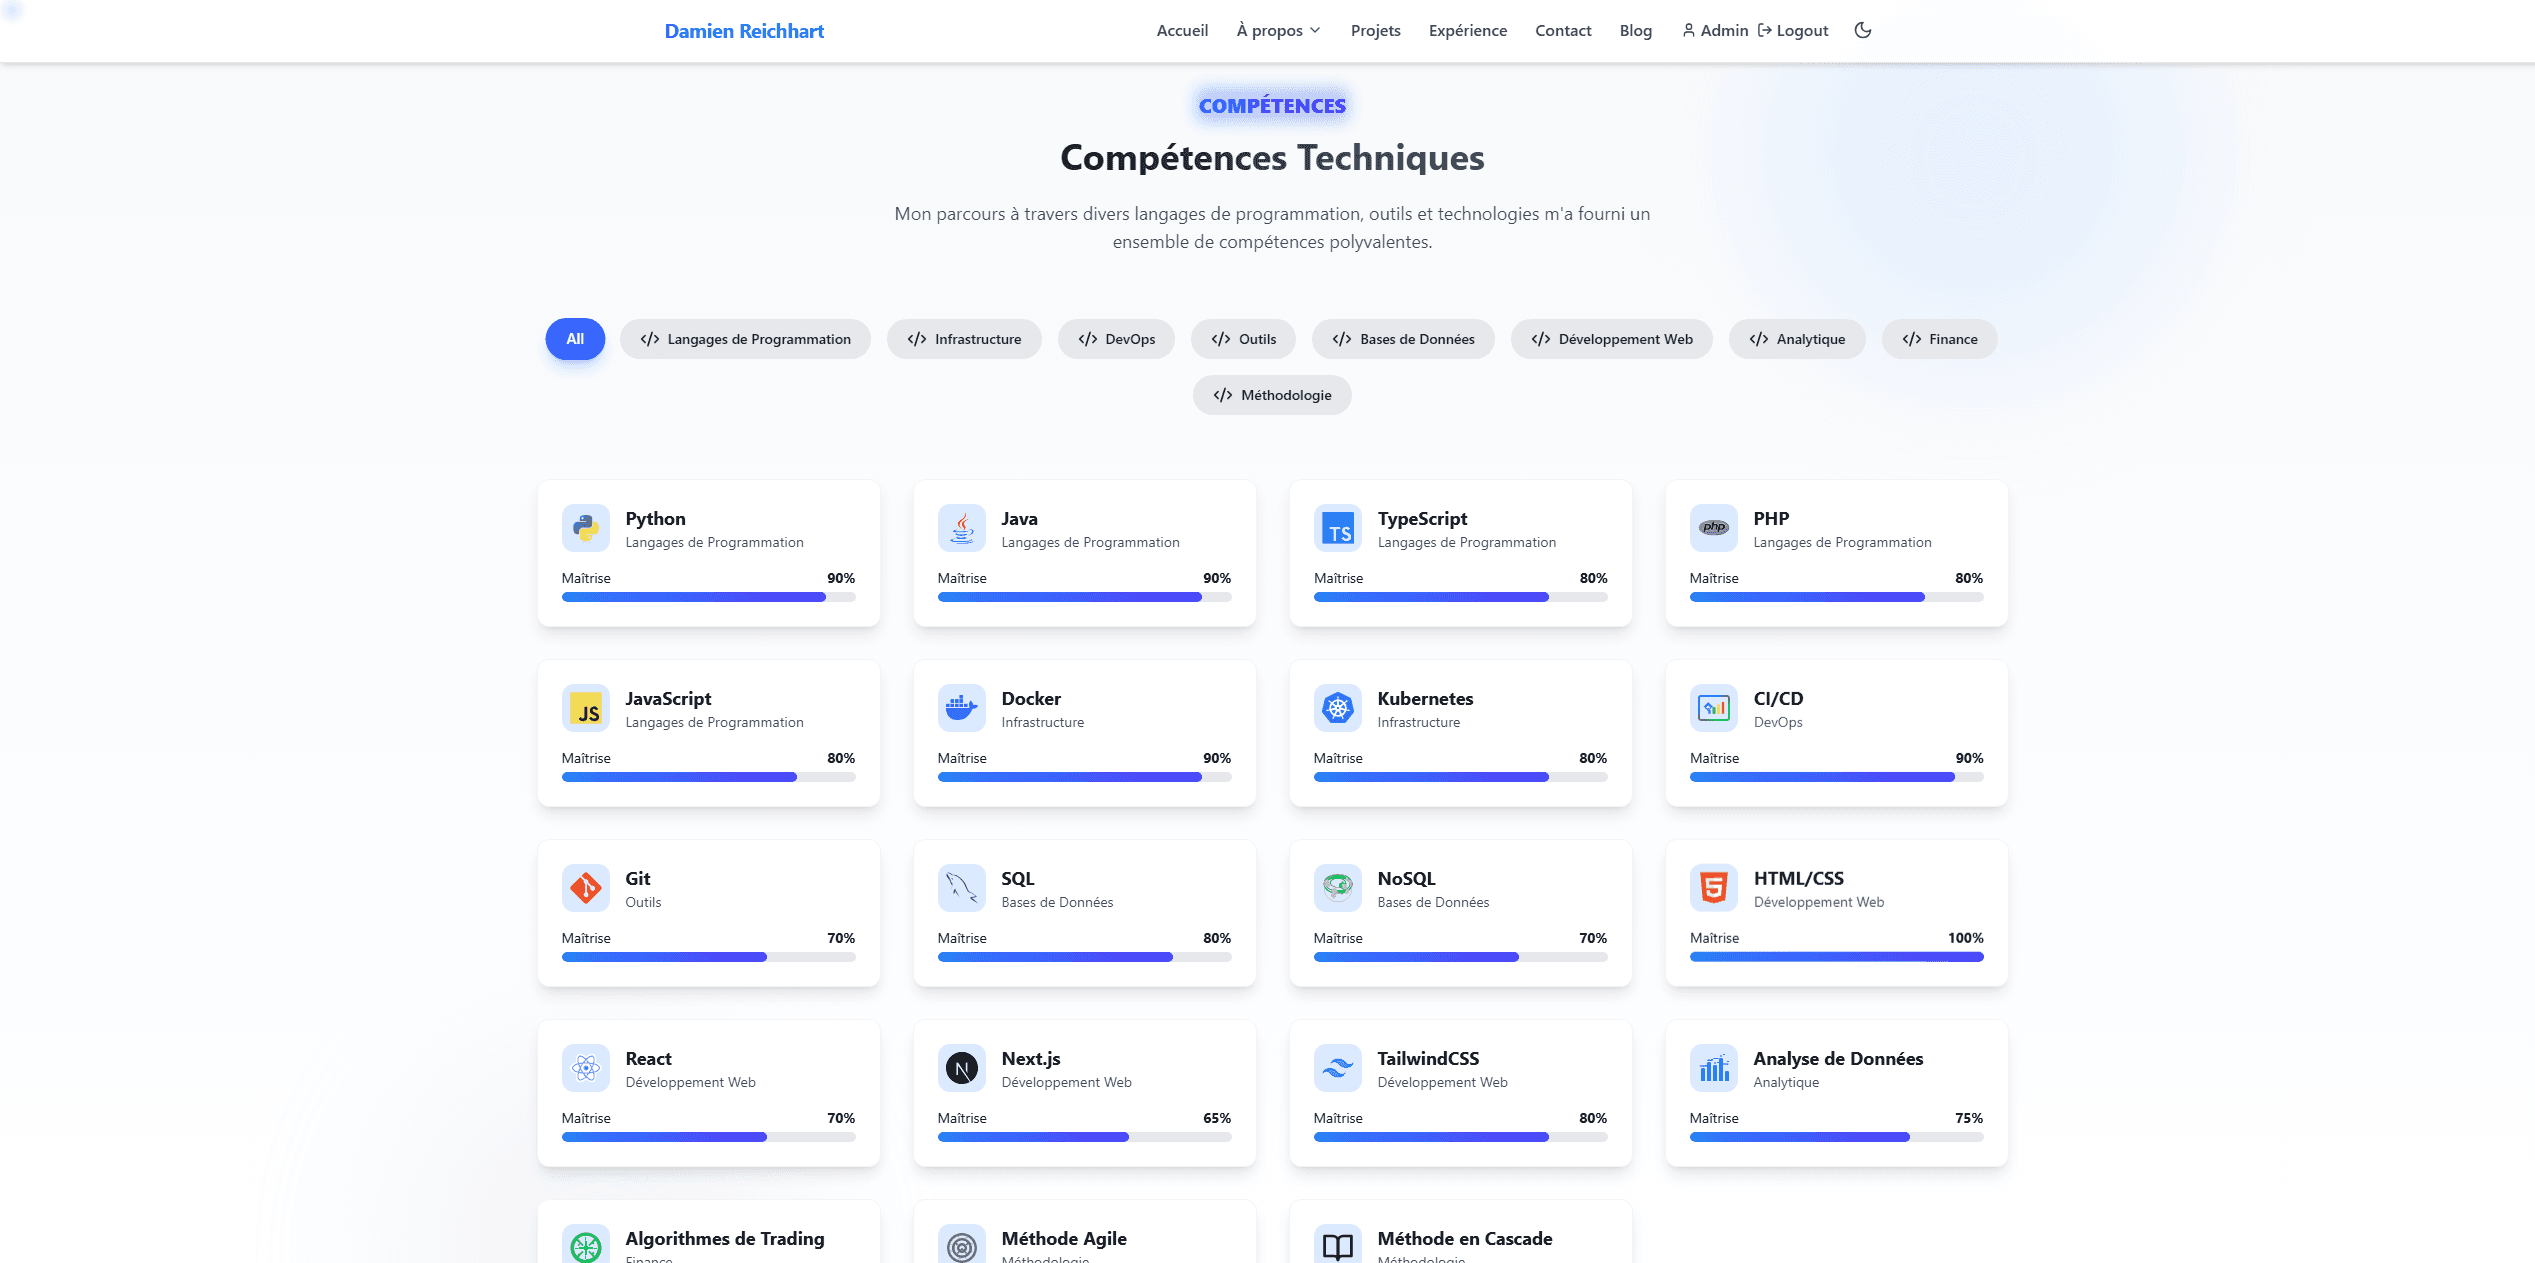Click the Analyse de Données bar chart icon
This screenshot has height=1263, width=2535.
[x=1713, y=1068]
